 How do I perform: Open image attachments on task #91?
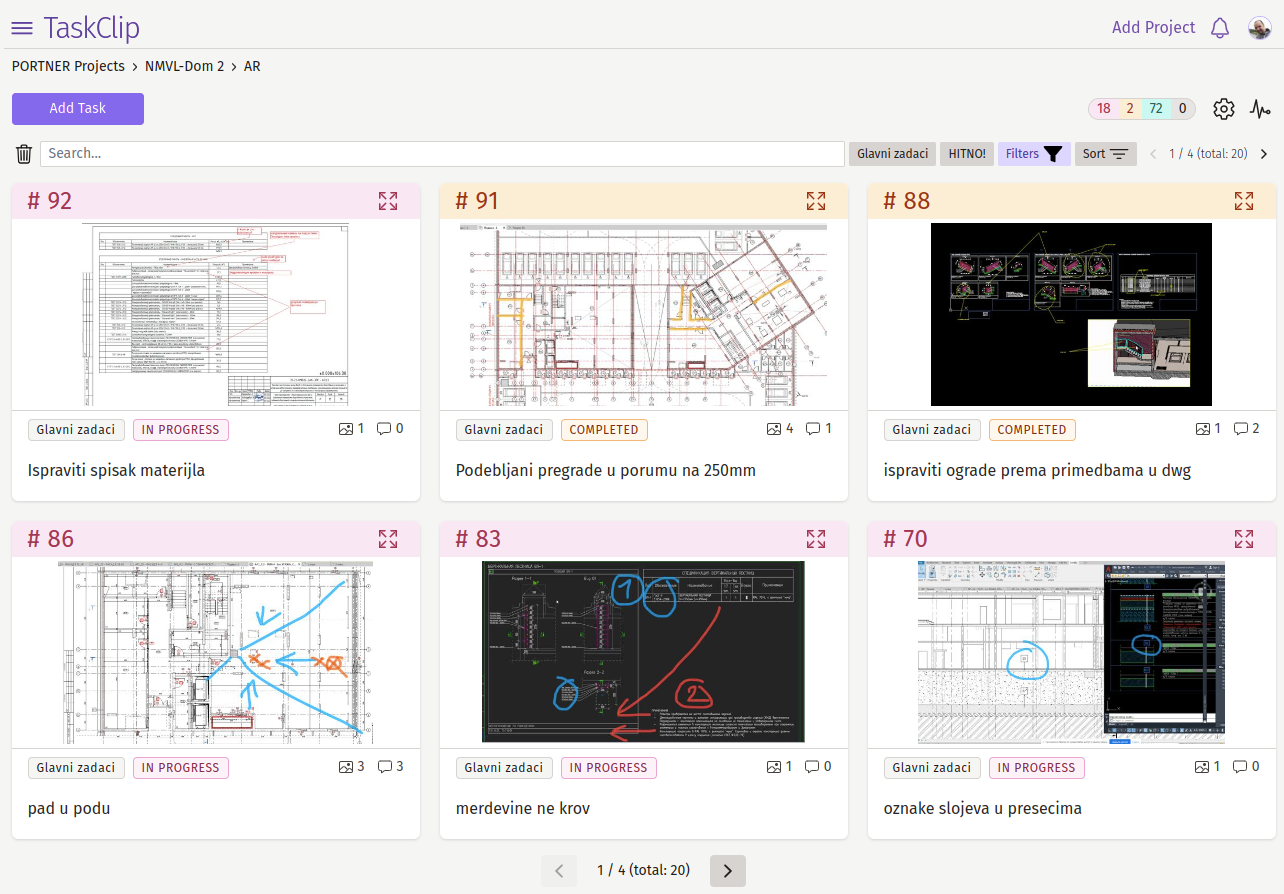click(x=778, y=429)
